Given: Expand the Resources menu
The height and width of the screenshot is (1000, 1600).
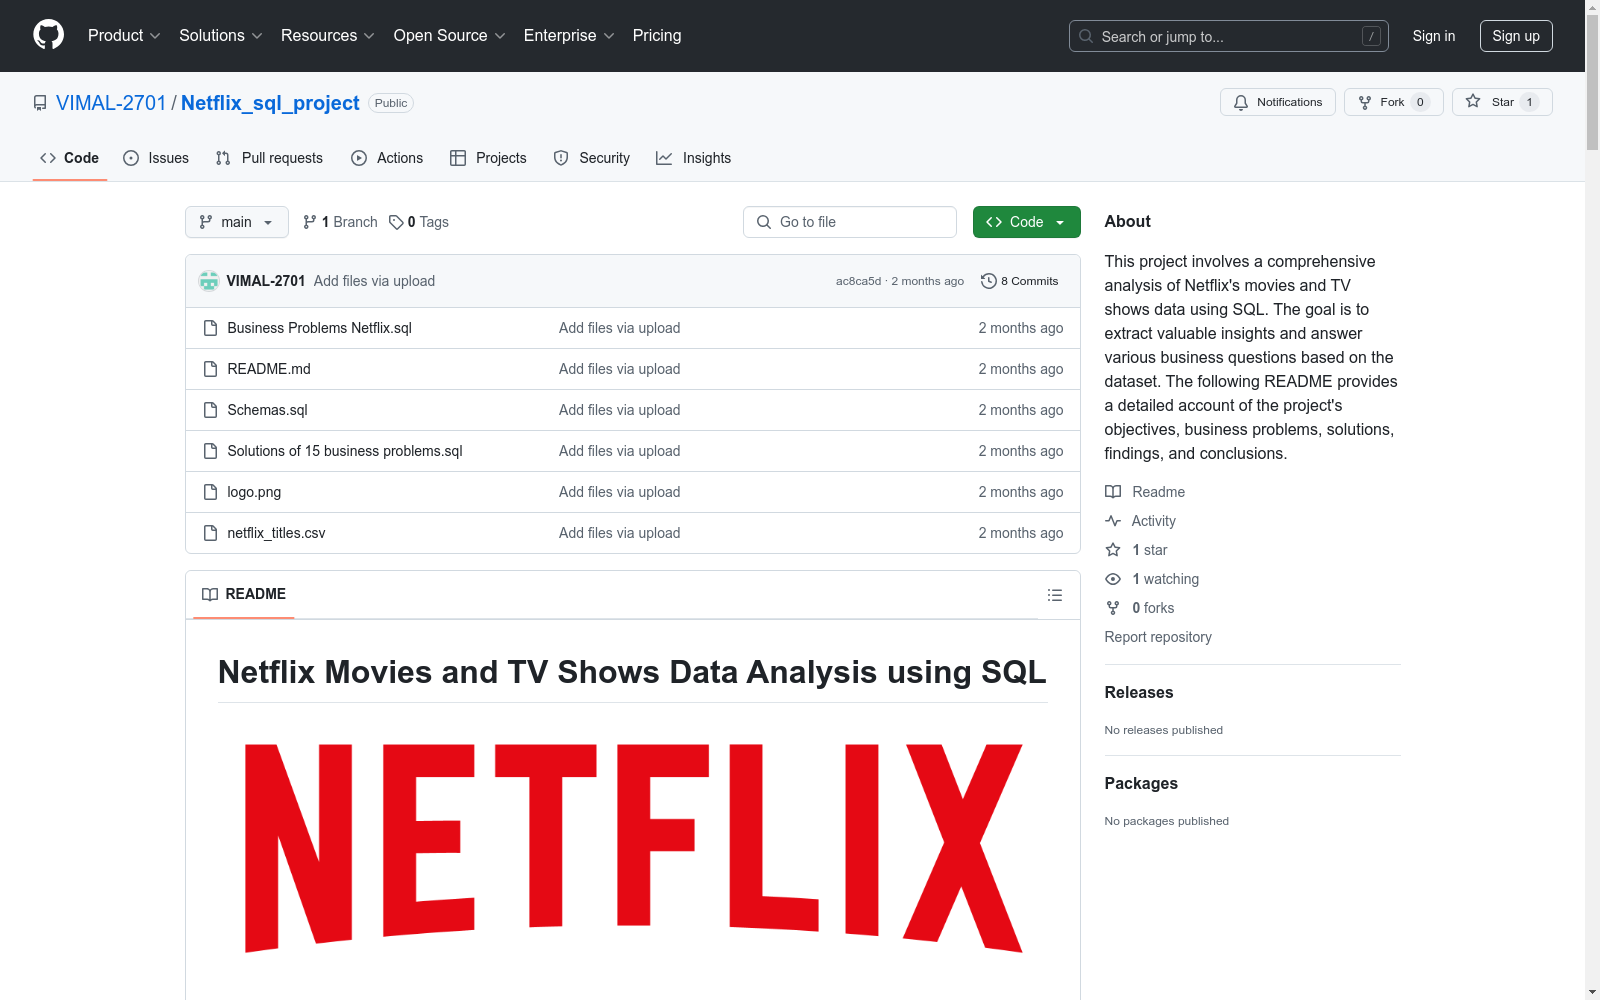Looking at the screenshot, I should 328,36.
